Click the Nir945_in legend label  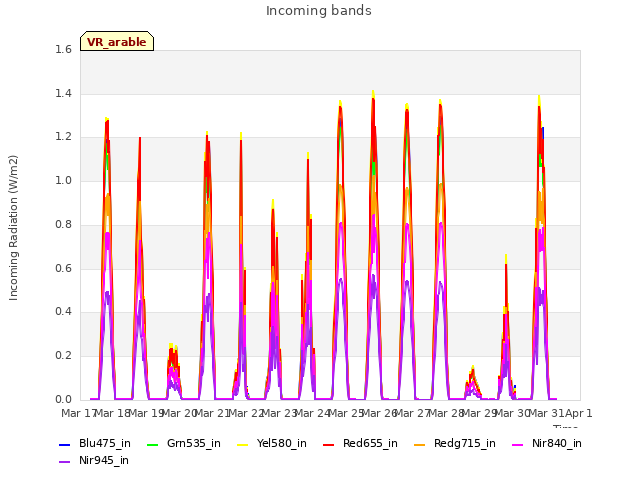click(x=104, y=460)
